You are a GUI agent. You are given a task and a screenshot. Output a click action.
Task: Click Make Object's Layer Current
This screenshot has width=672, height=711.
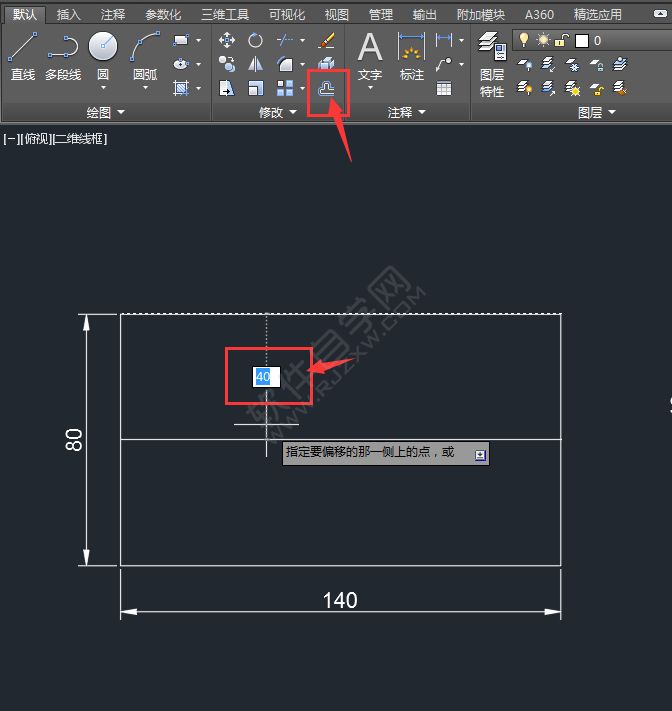click(x=620, y=65)
